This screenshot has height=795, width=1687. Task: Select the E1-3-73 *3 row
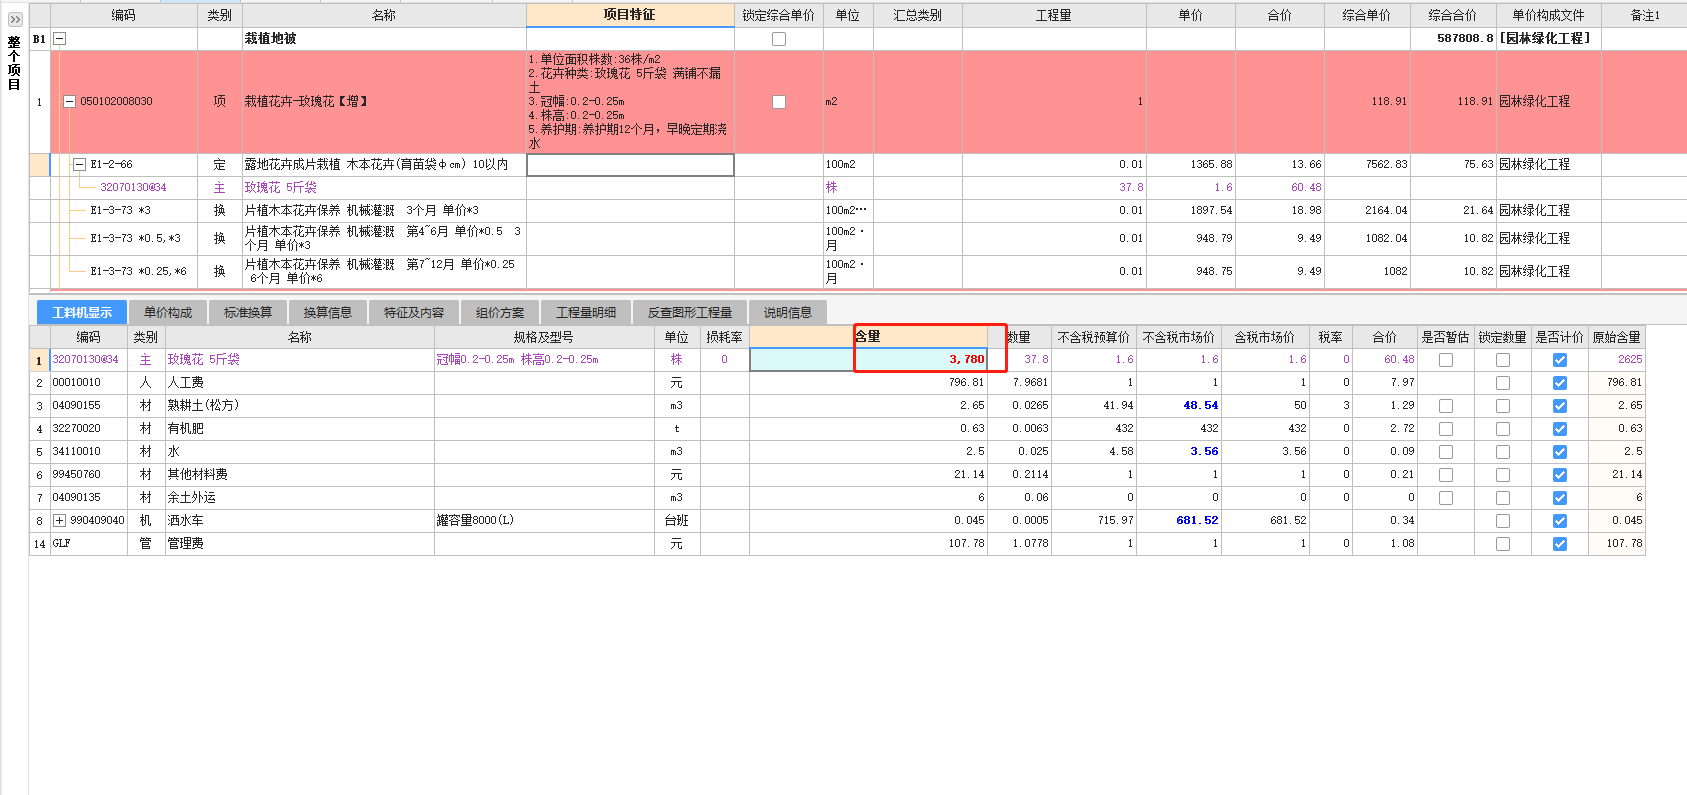pos(120,211)
